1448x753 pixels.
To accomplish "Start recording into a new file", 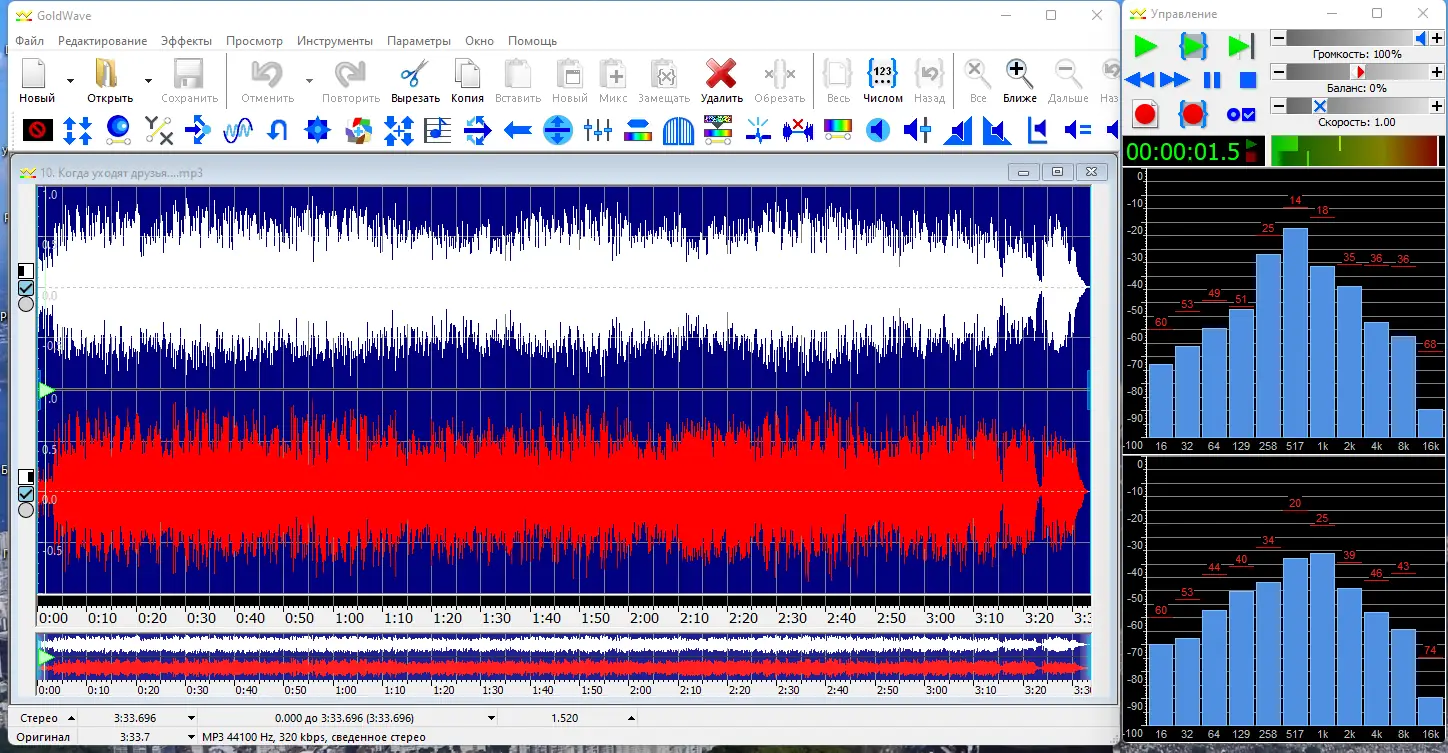I will point(1145,114).
